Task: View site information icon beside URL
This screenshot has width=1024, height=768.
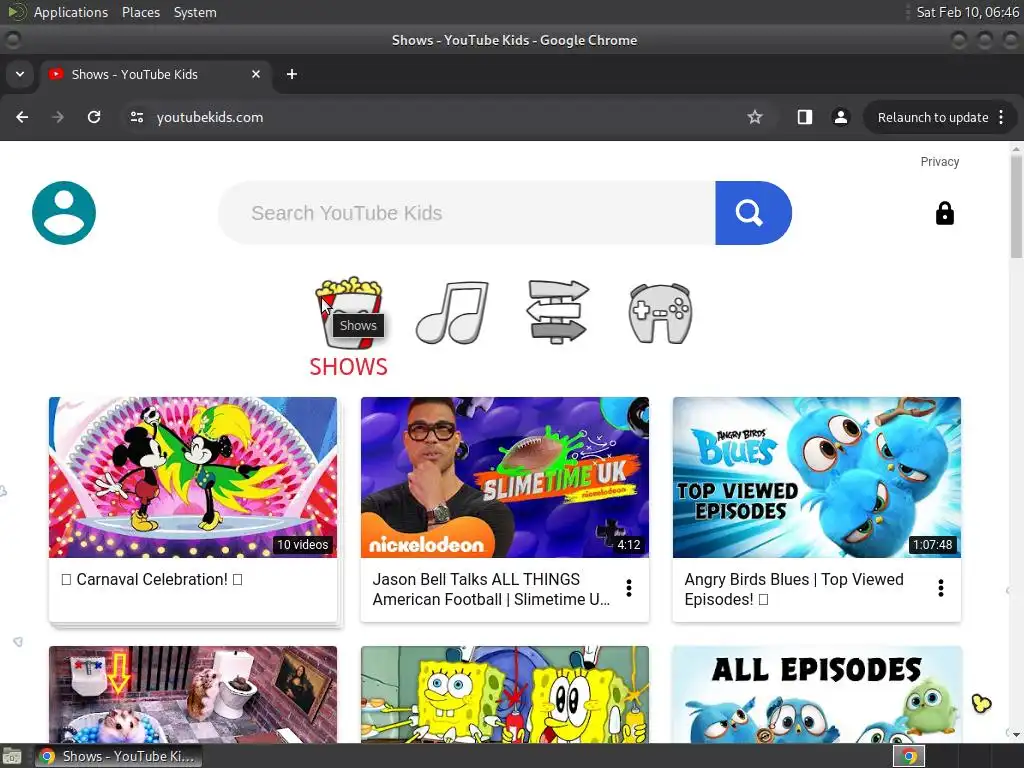Action: coord(136,117)
